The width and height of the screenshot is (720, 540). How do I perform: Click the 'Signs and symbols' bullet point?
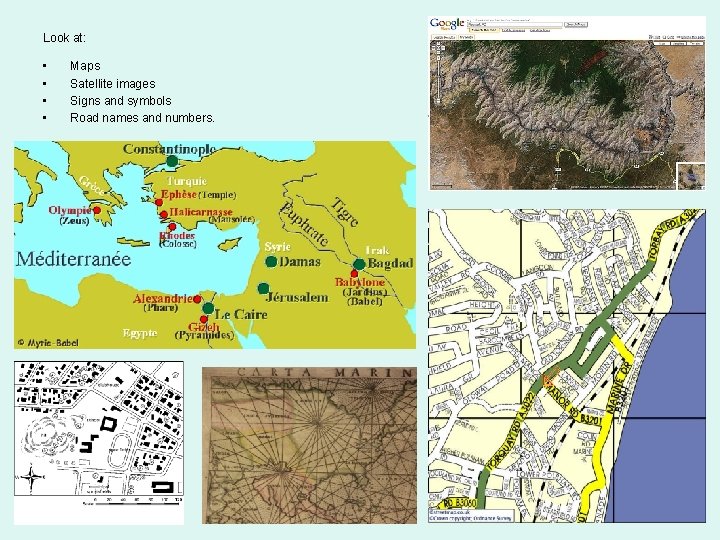click(x=121, y=101)
